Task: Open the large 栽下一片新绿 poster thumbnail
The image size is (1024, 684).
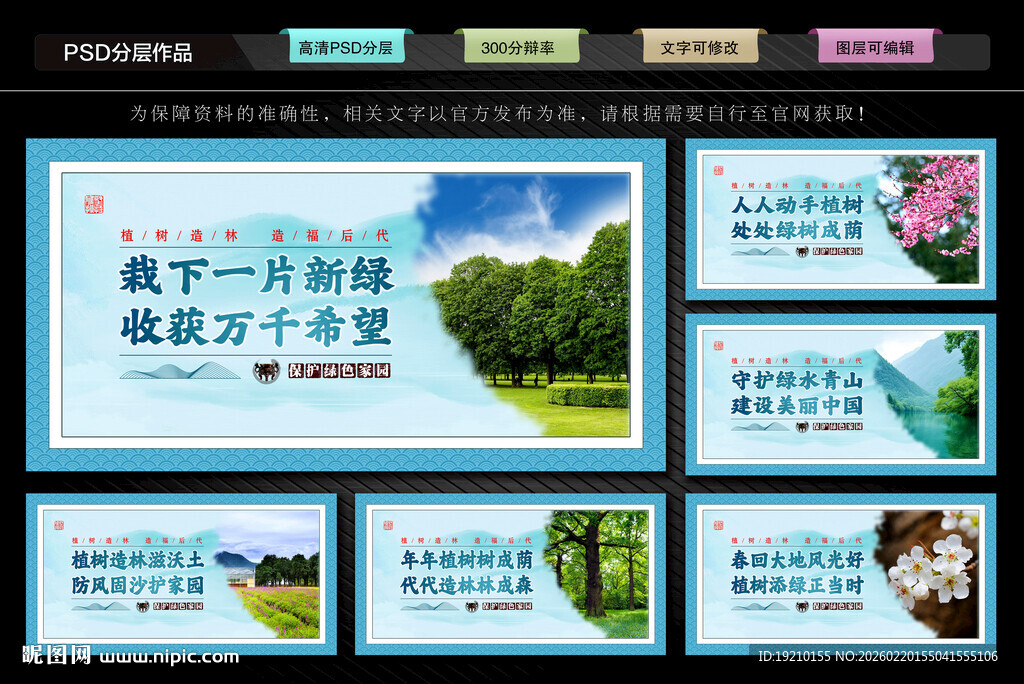Action: point(346,304)
